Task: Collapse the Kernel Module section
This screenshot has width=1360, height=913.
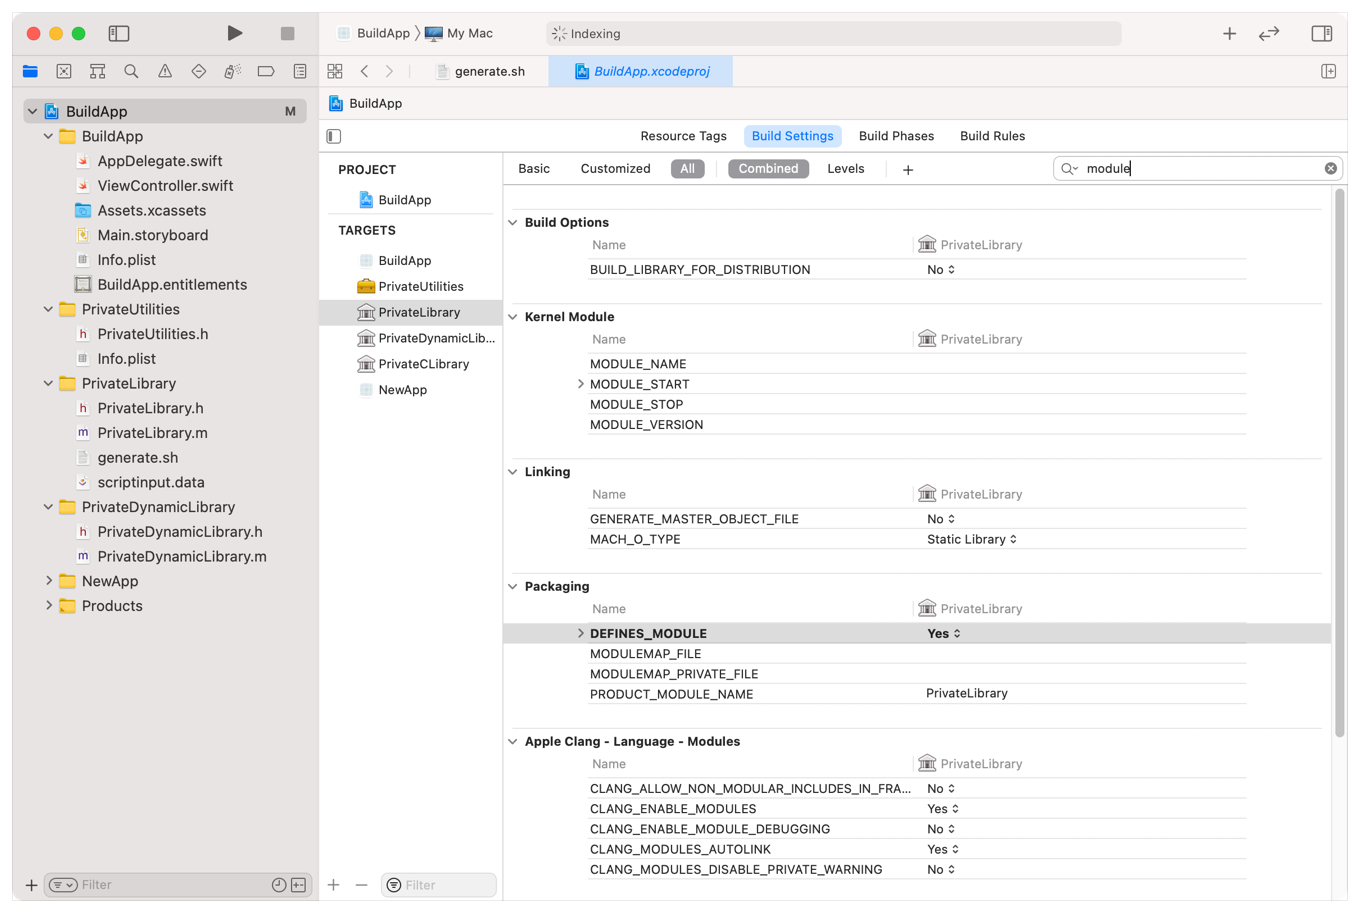Action: coord(513,317)
